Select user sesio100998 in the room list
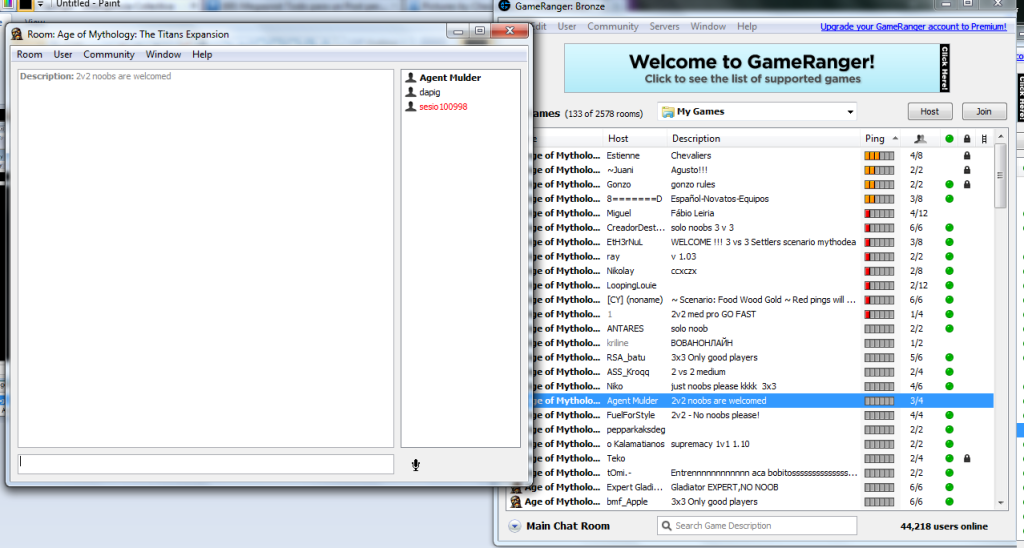The height and width of the screenshot is (548, 1024). click(x=443, y=106)
